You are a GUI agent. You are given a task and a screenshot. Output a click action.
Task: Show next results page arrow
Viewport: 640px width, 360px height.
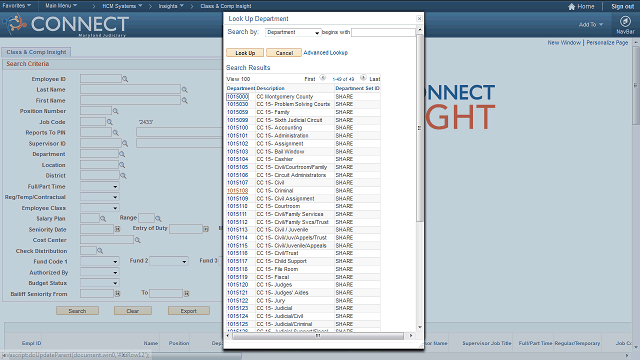point(363,78)
